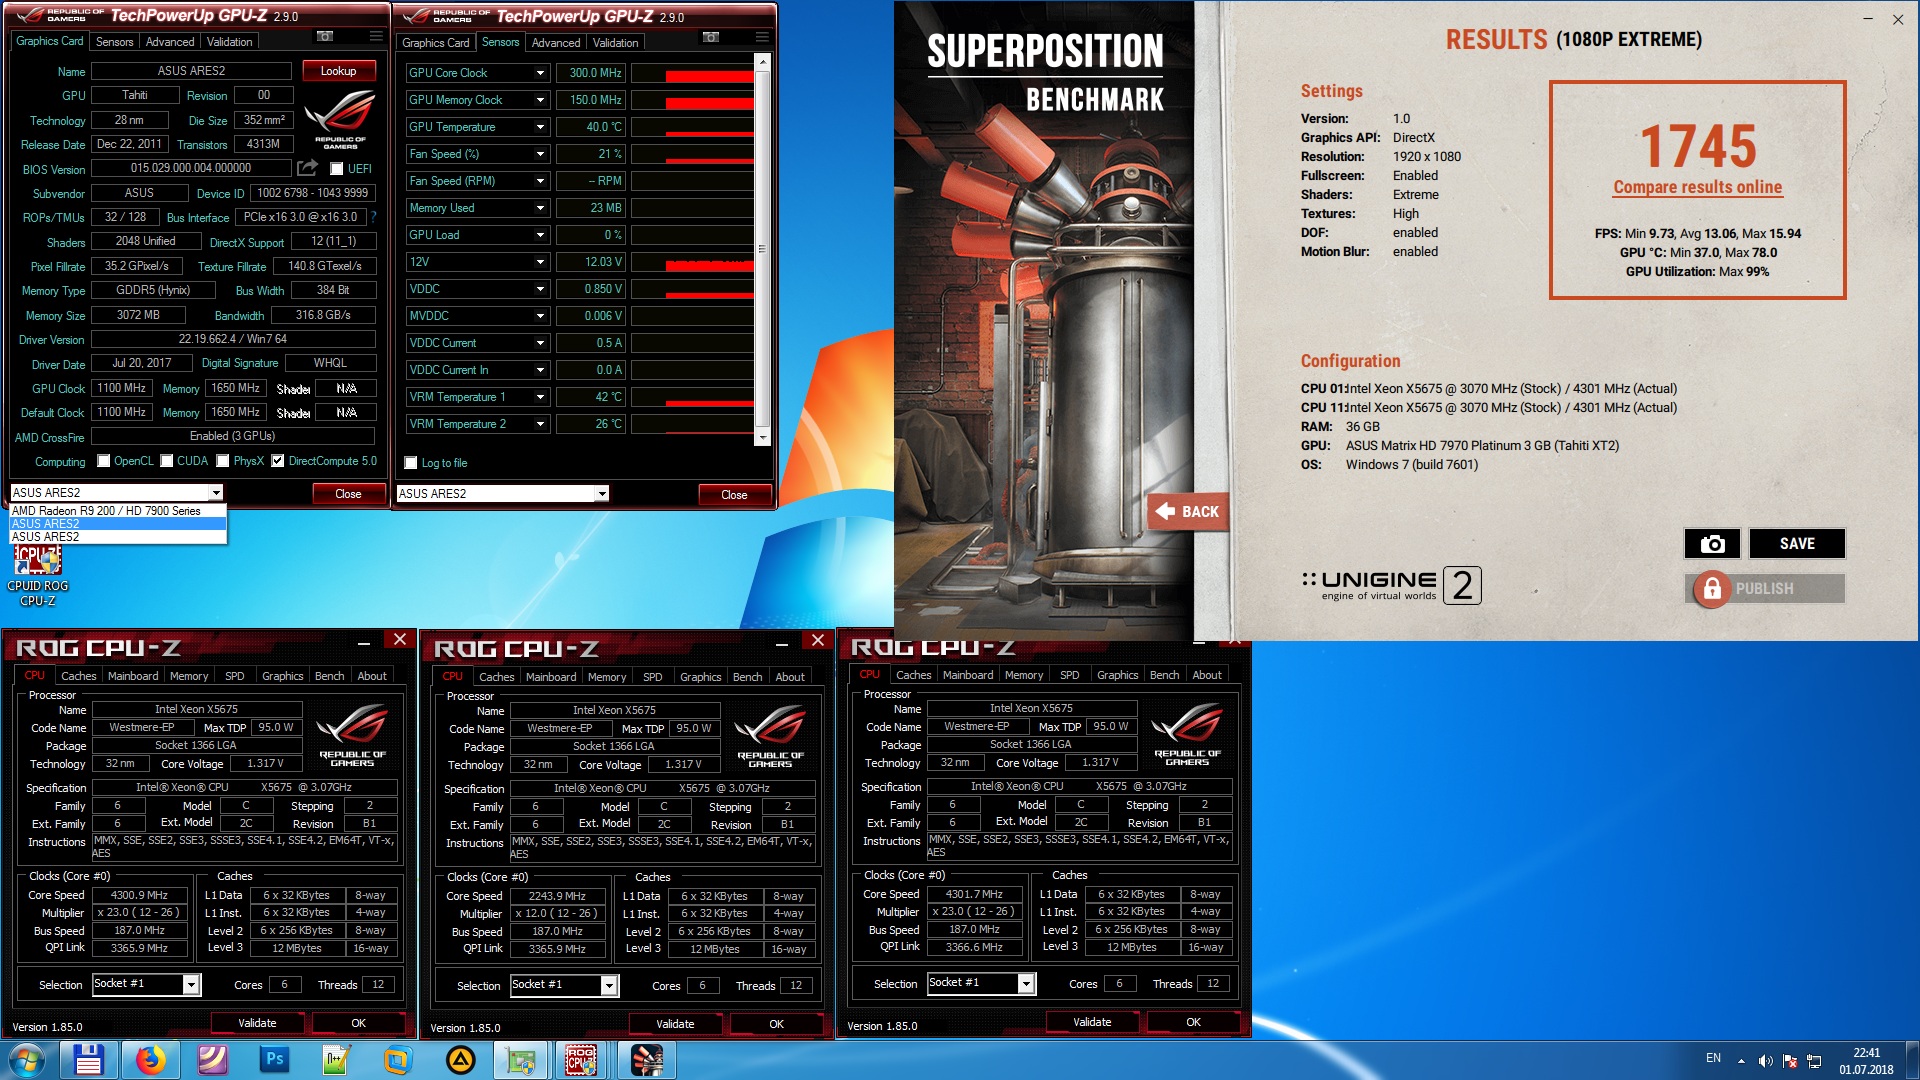Click the volume speaker tray icon
Screen dimensions: 1920x1080
(1765, 1061)
